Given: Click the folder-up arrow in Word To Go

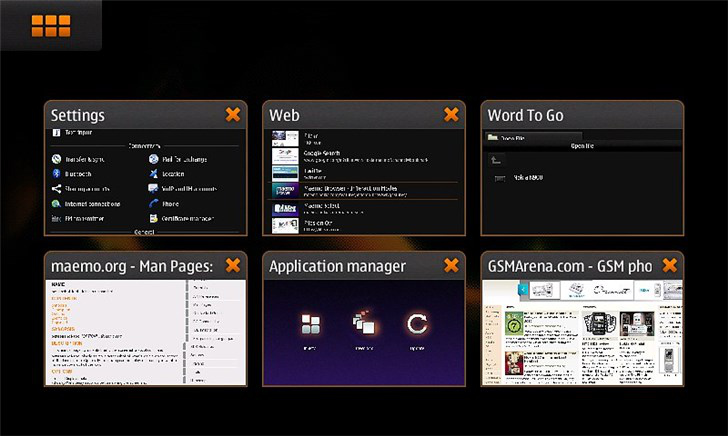Looking at the screenshot, I should point(496,160).
